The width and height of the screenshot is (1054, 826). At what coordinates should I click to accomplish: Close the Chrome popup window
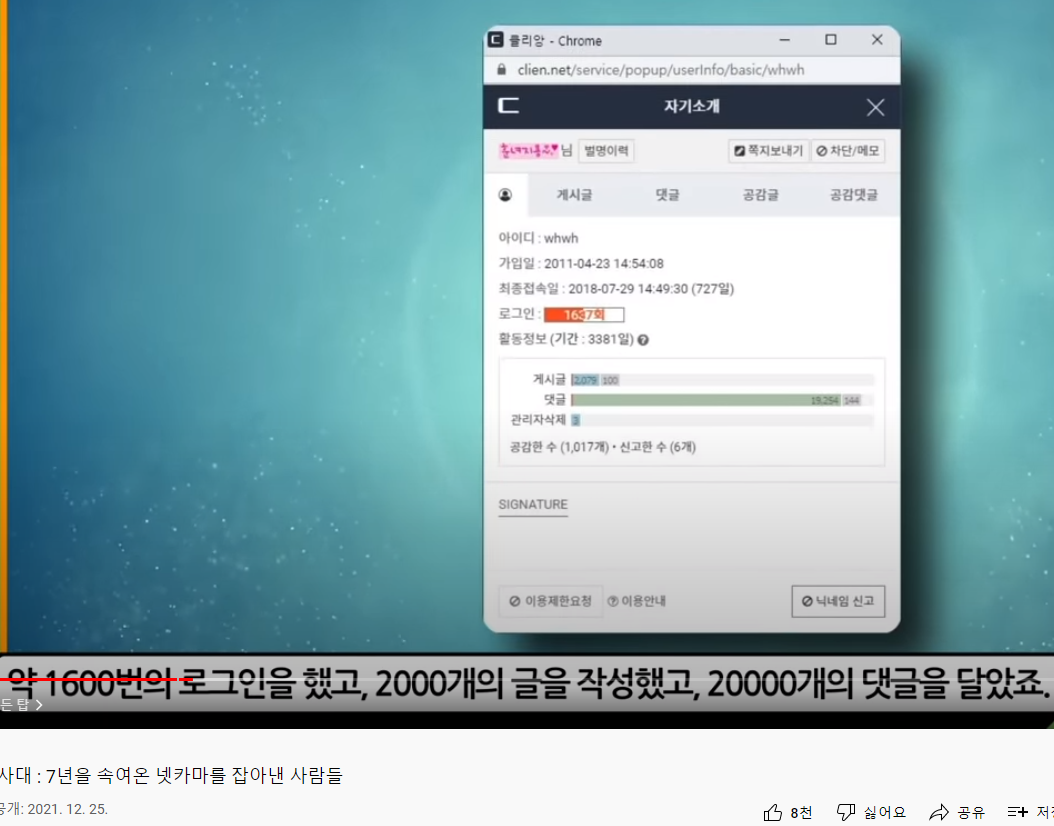click(877, 40)
